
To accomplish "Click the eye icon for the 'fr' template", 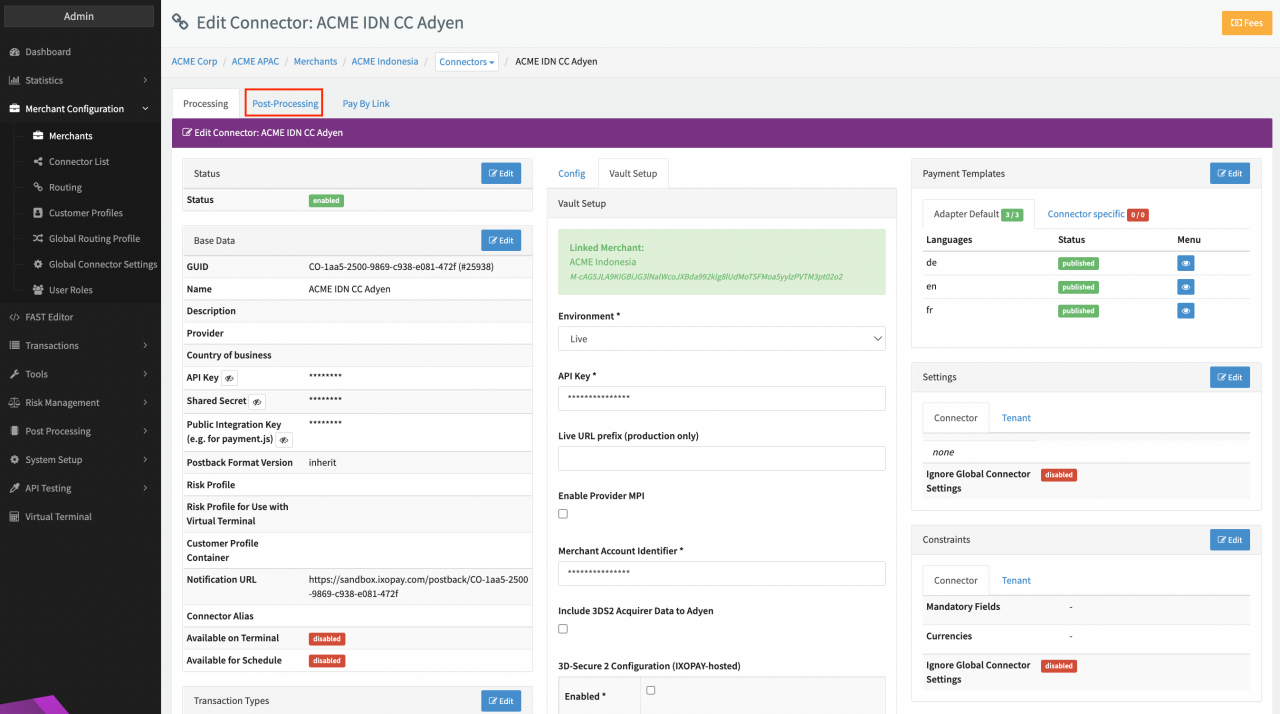I will coord(1185,311).
